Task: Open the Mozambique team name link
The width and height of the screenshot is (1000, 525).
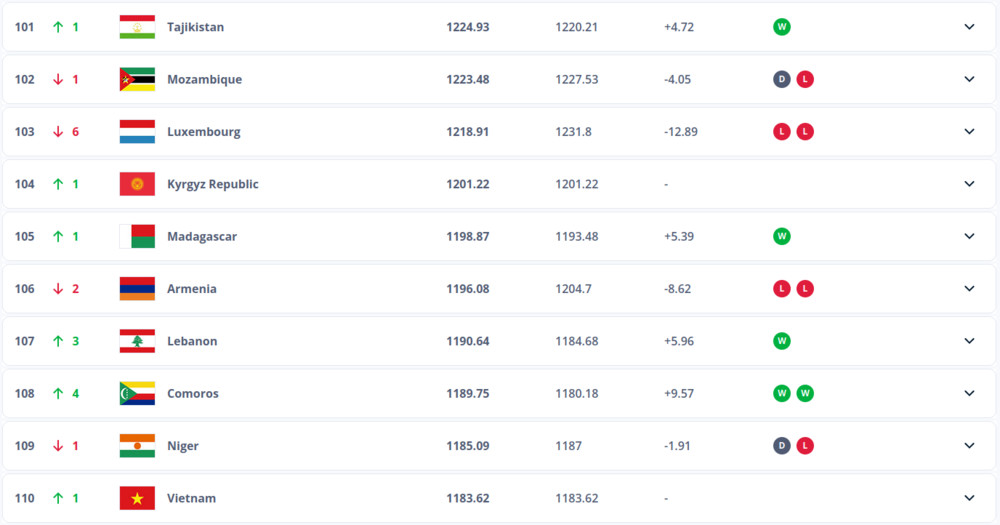Action: 204,79
